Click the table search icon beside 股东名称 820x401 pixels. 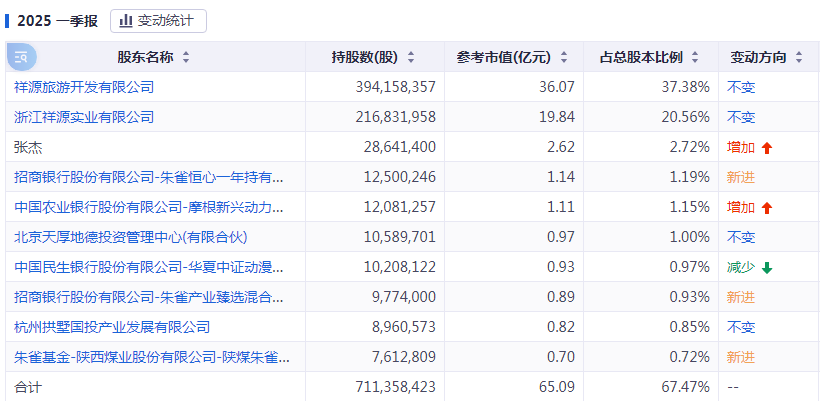[x=21, y=57]
